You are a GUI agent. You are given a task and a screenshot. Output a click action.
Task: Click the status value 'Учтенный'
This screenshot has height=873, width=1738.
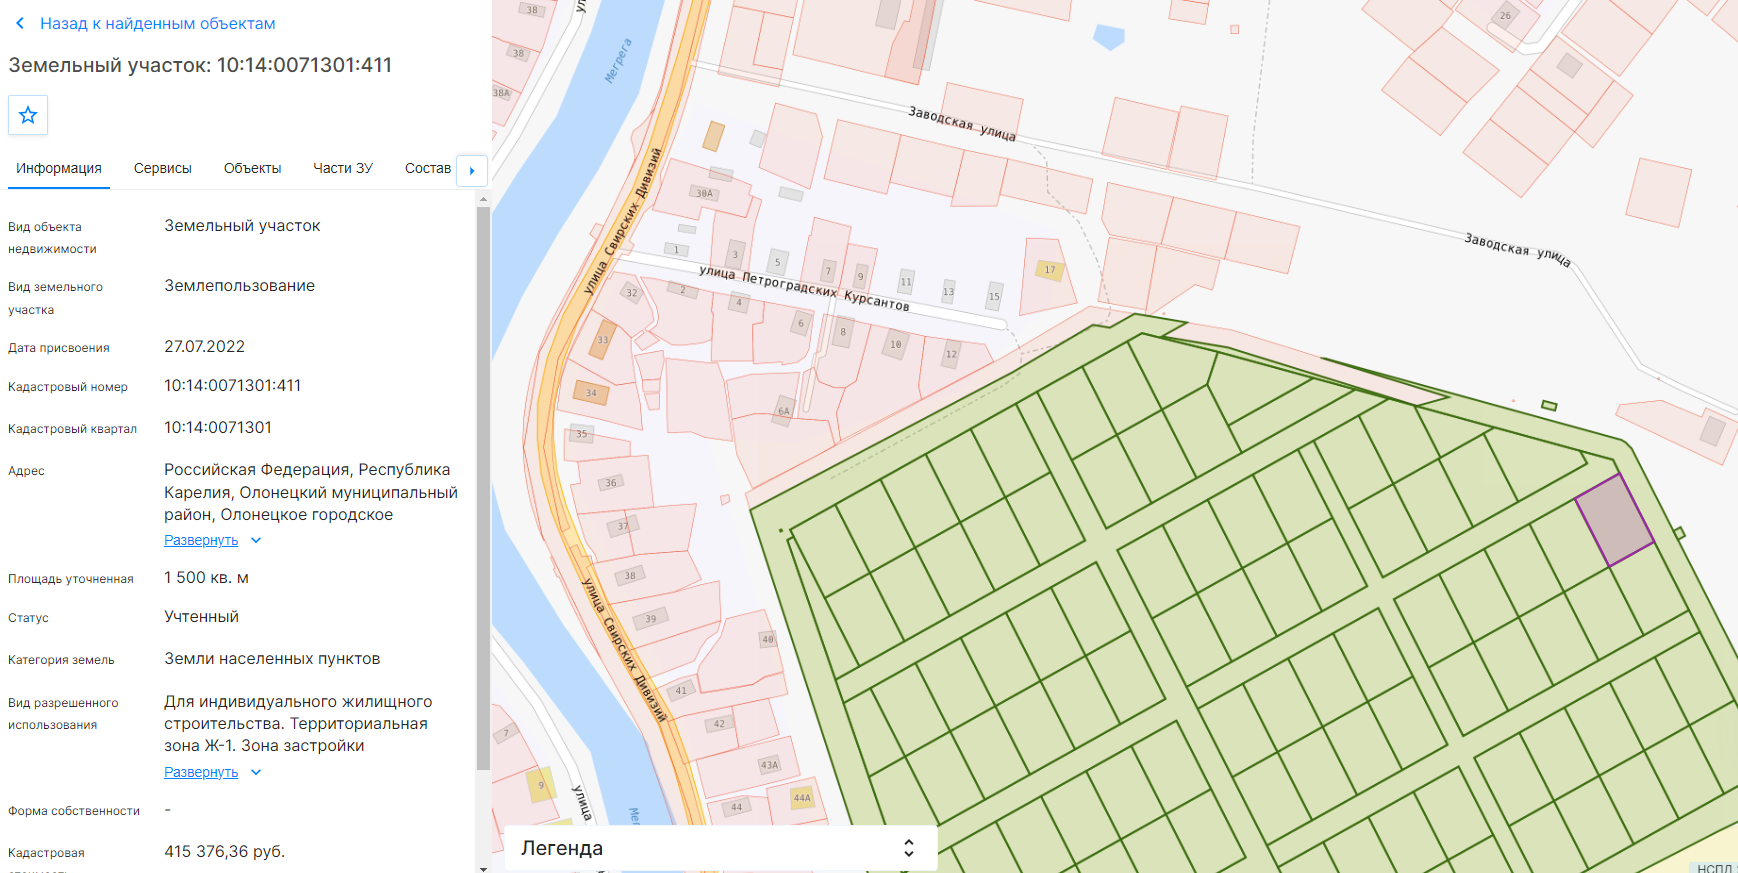pos(201,617)
